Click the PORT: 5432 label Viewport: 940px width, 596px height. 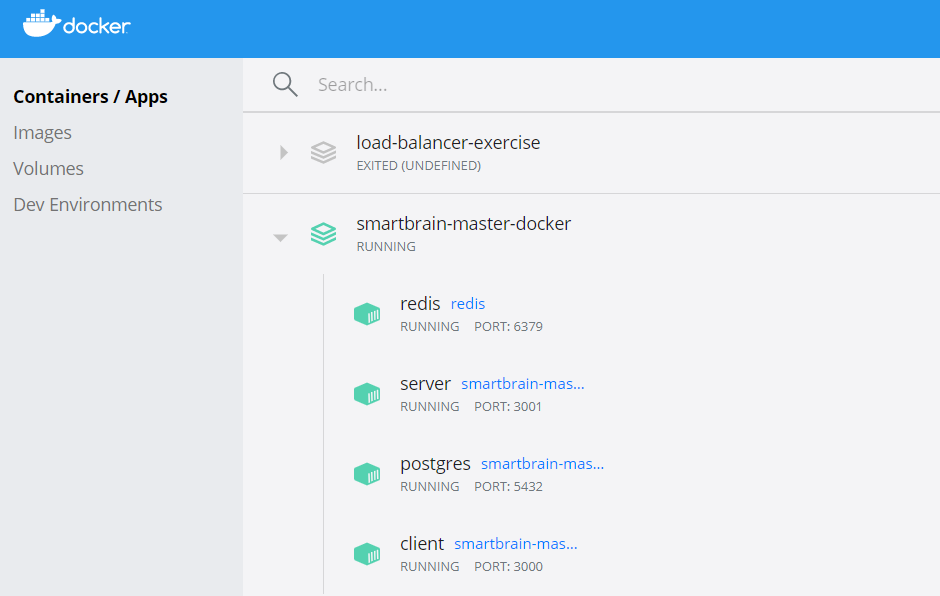tap(508, 487)
